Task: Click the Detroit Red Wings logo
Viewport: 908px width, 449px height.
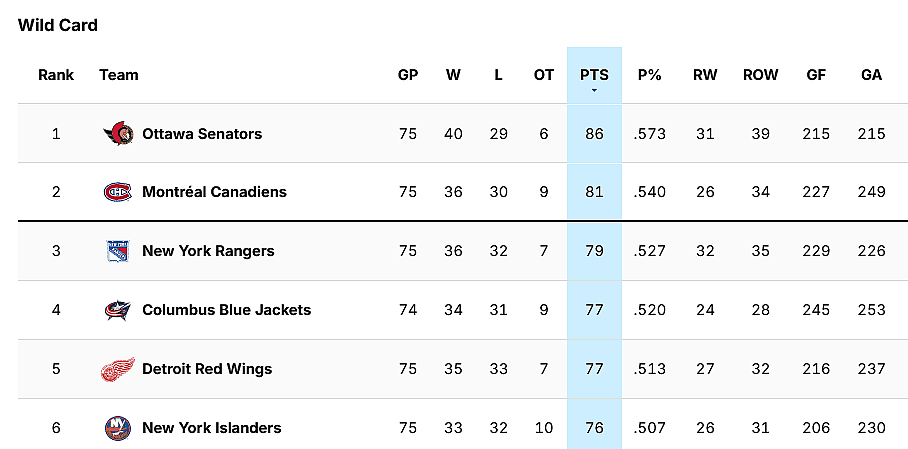Action: [x=118, y=369]
